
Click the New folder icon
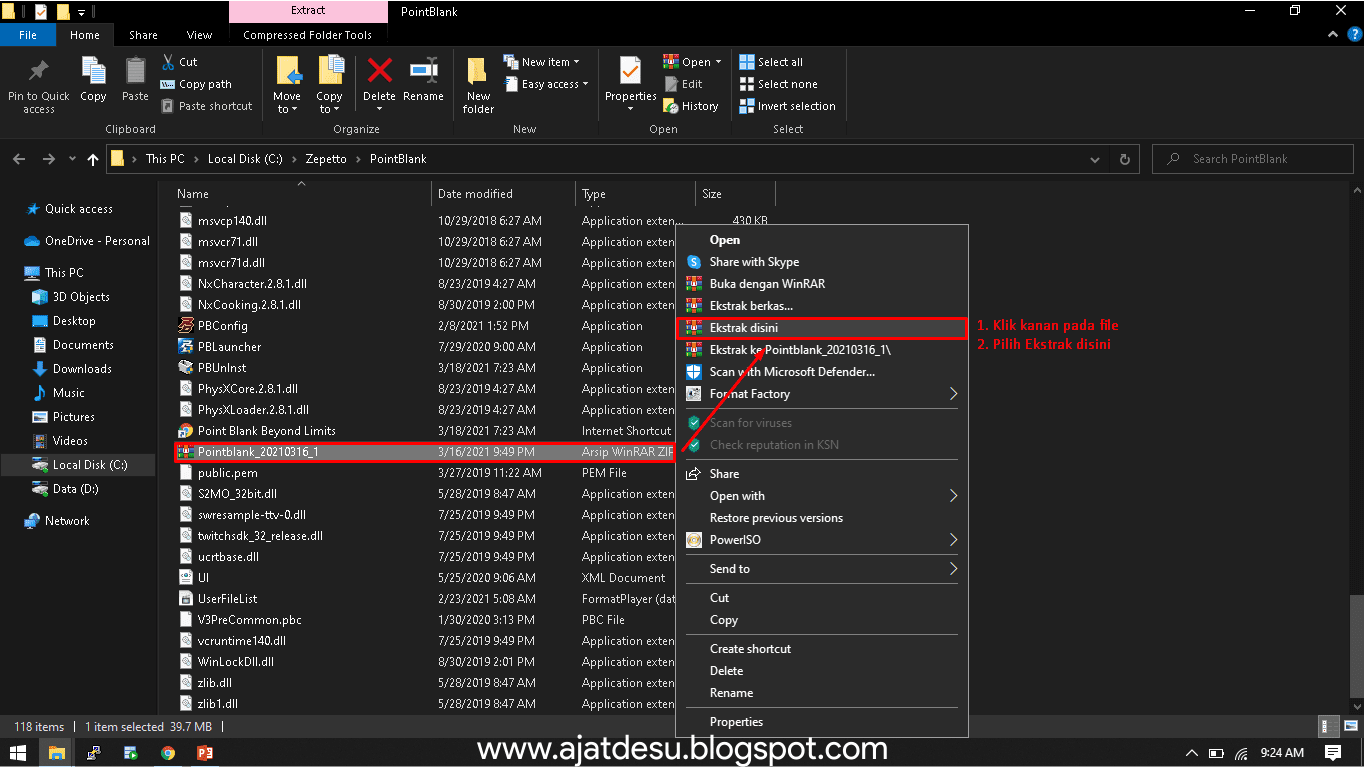tap(478, 85)
